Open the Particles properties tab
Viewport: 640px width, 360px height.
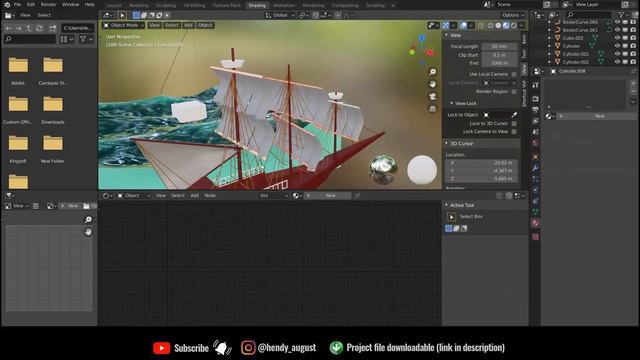point(536,179)
